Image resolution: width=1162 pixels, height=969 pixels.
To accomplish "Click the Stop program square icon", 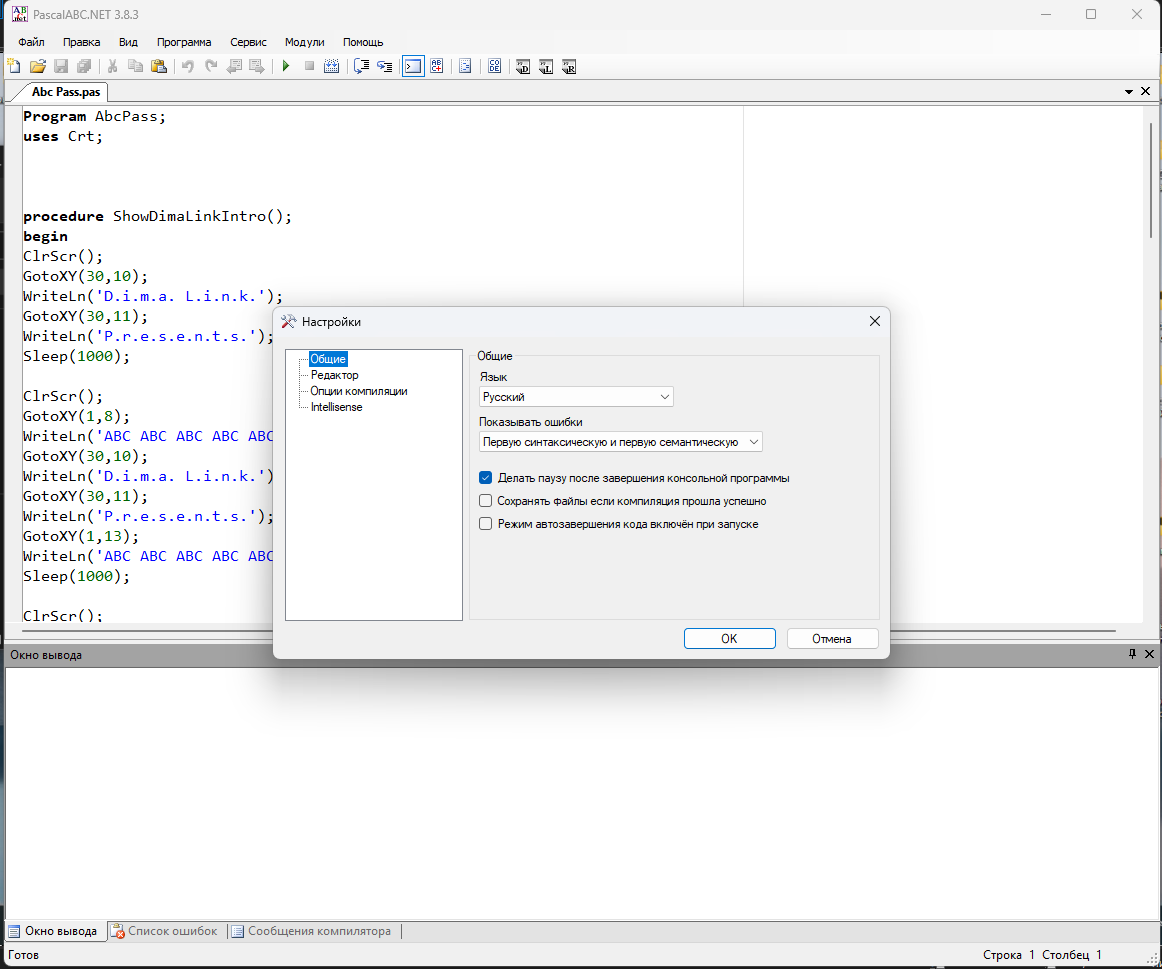I will pos(310,66).
